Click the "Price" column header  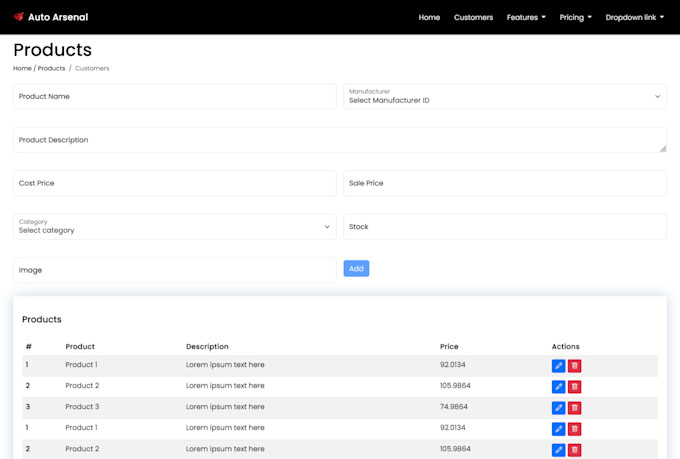[449, 346]
